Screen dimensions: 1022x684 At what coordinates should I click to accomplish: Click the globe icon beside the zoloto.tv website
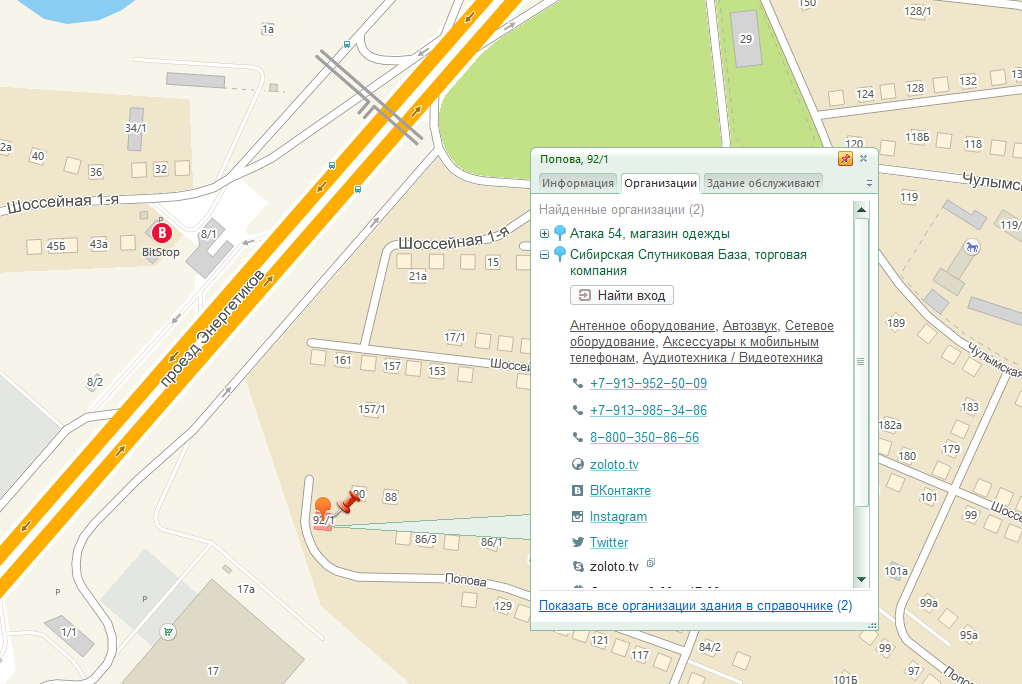click(x=577, y=464)
